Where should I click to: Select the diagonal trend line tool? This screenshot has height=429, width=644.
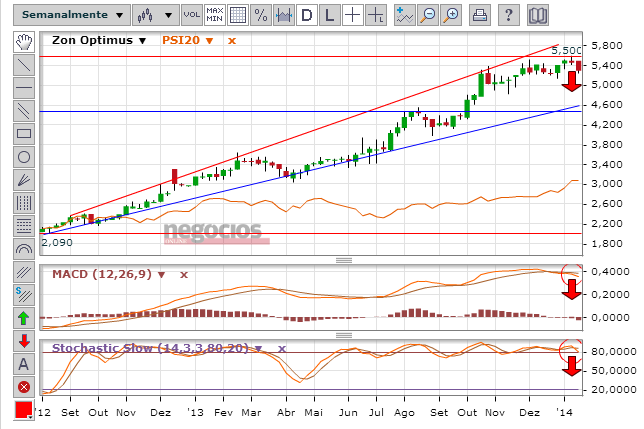coord(24,65)
